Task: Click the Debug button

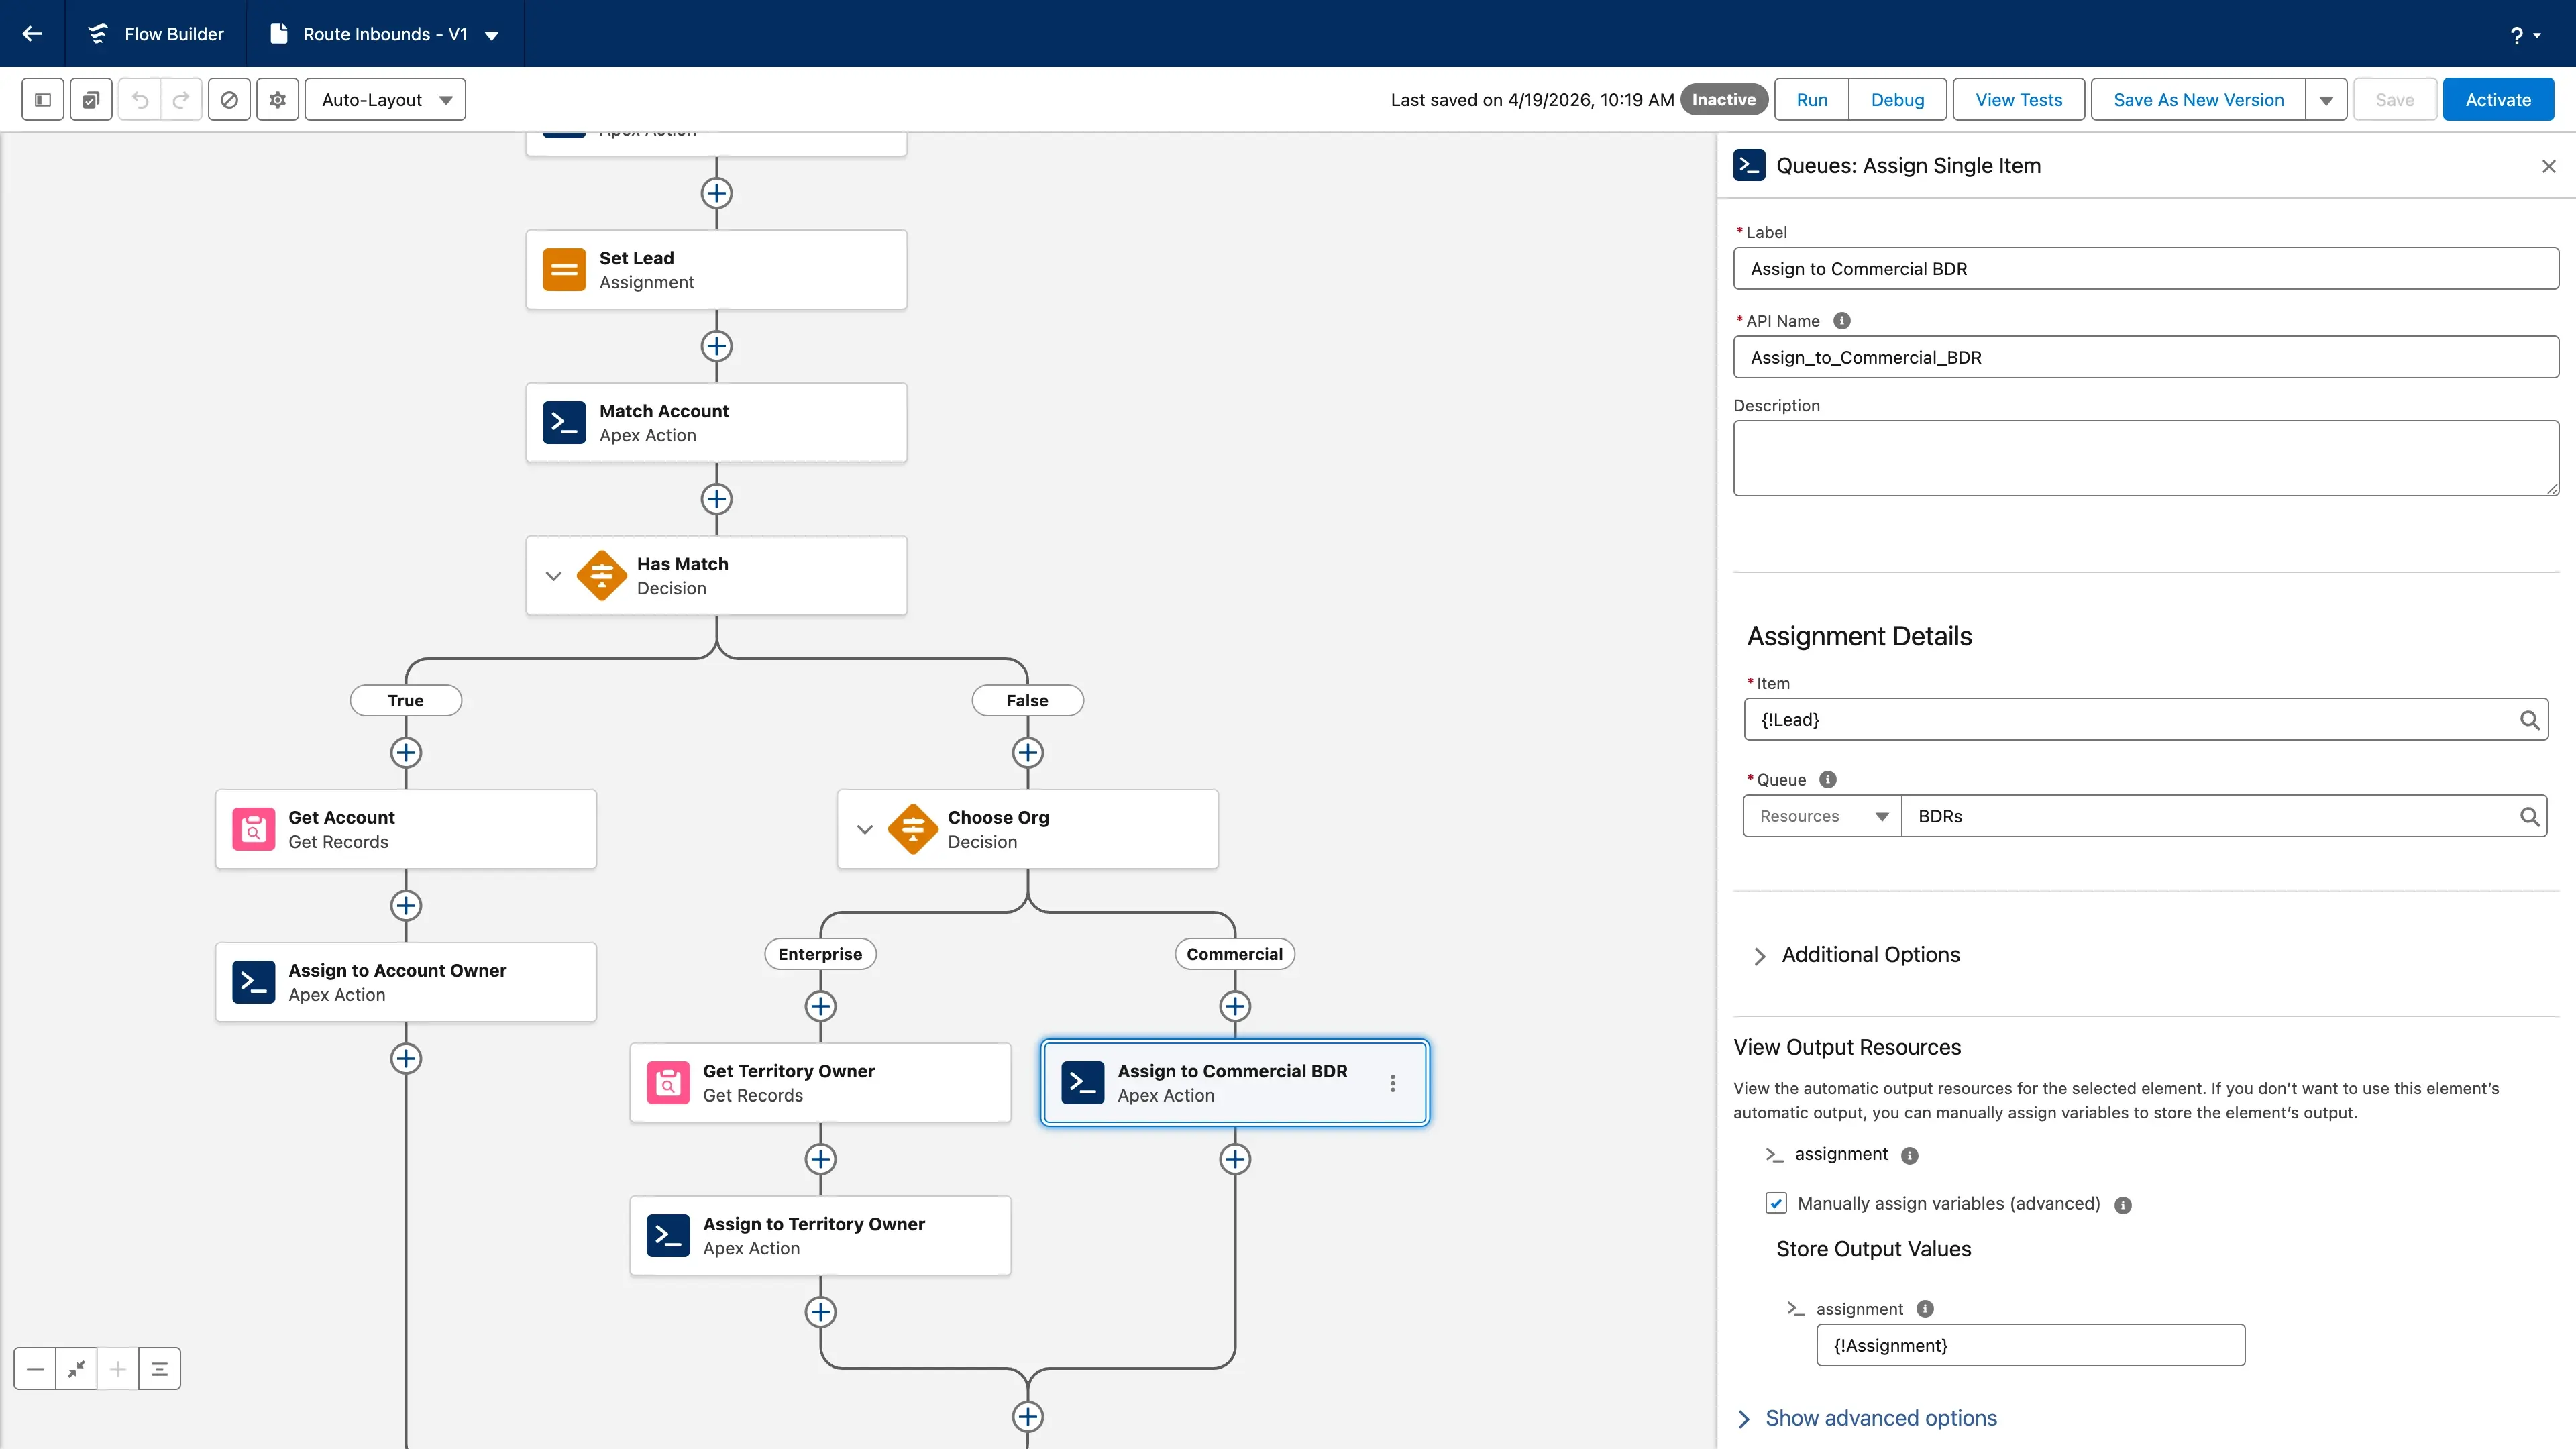Action: point(1898,100)
